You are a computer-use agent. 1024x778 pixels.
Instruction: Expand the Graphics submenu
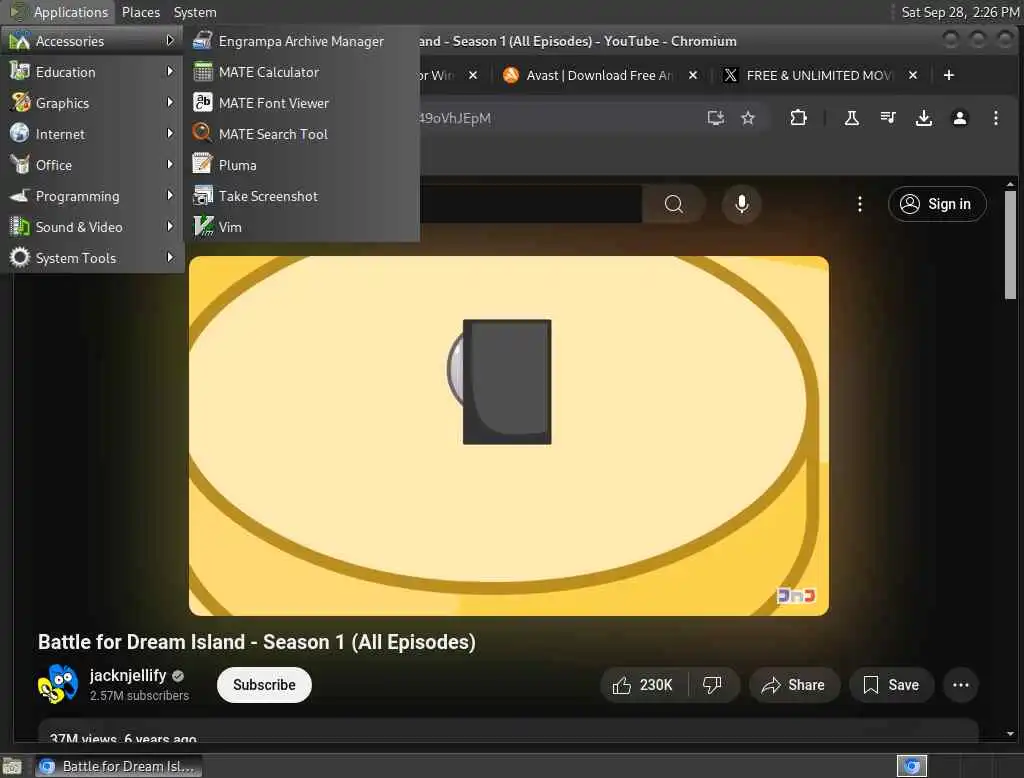[92, 103]
